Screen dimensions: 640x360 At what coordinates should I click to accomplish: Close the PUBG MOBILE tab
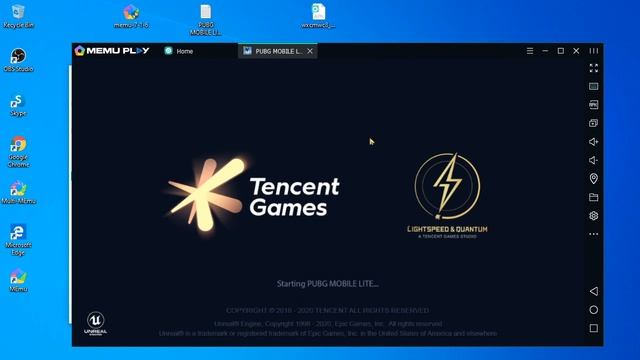tap(310, 51)
